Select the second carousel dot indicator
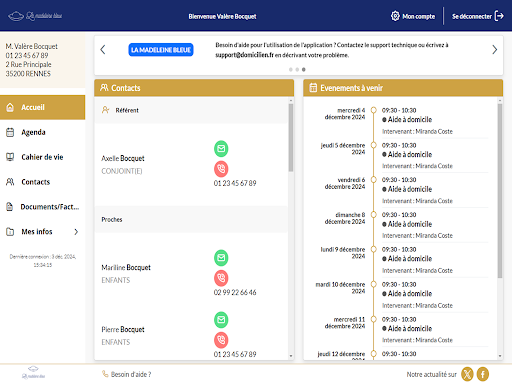This screenshot has height=384, width=512. (x=297, y=69)
